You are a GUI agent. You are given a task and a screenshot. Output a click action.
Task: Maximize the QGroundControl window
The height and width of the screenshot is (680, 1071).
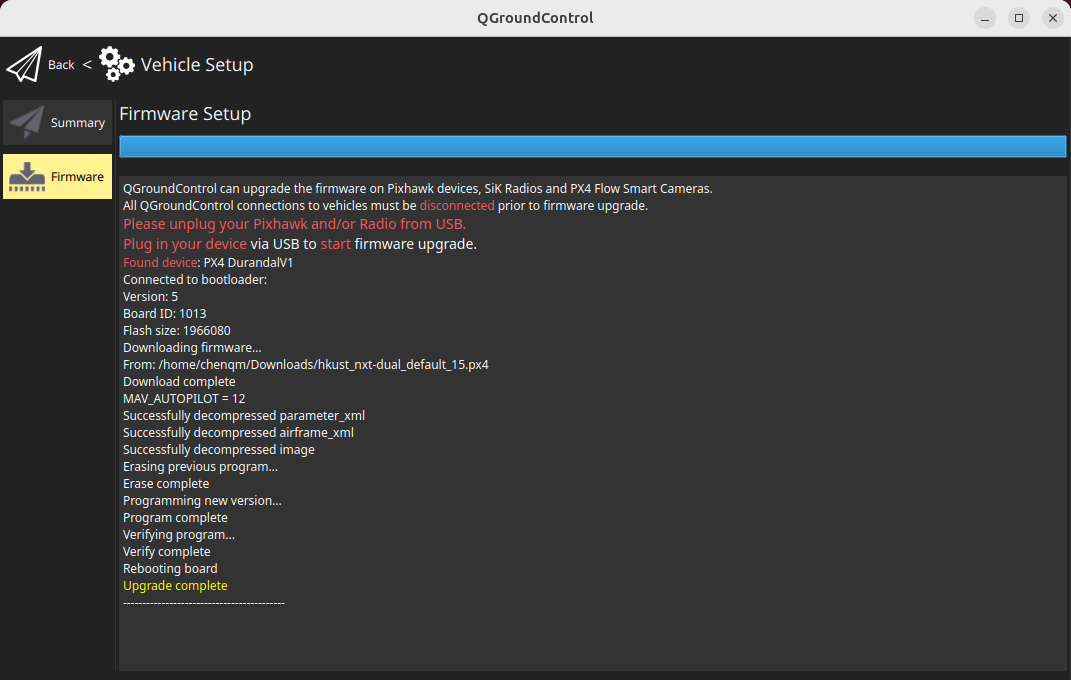click(x=1019, y=18)
